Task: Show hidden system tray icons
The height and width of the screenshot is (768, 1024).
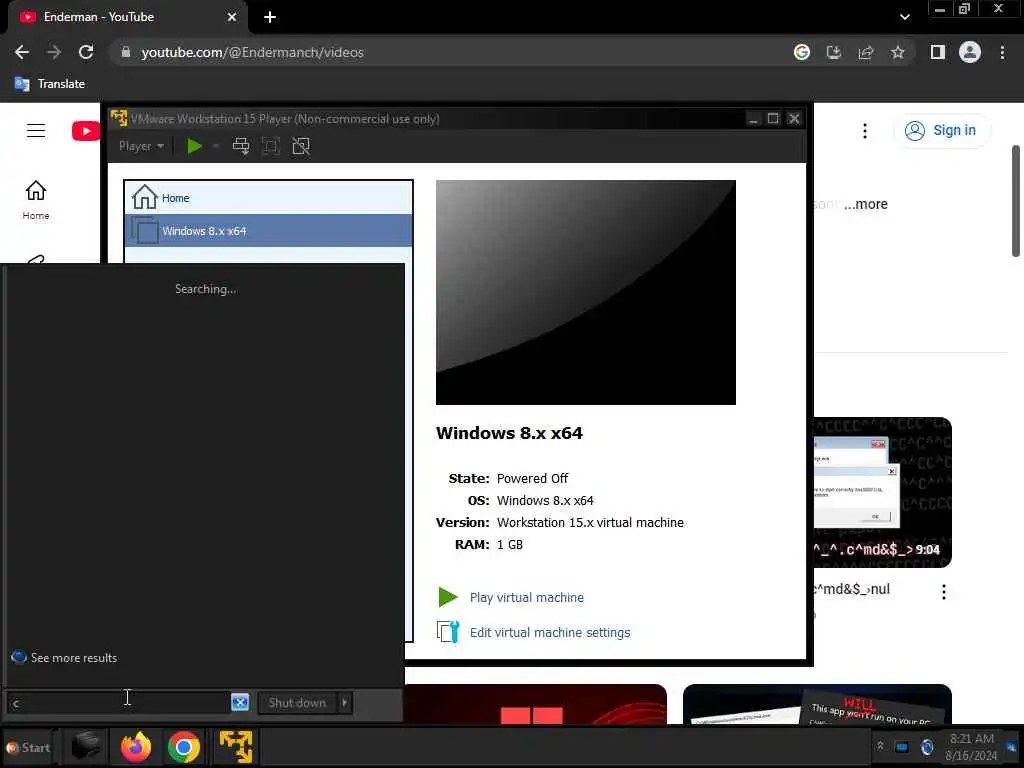Action: coord(880,746)
